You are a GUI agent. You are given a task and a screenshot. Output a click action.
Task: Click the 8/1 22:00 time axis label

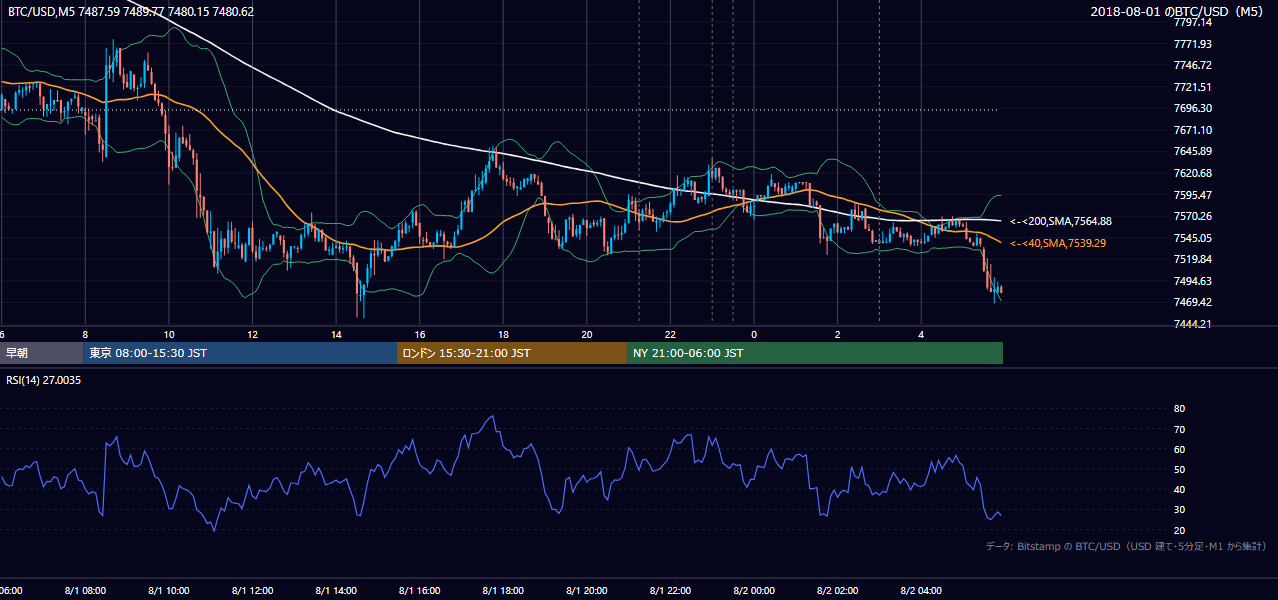[x=670, y=591]
